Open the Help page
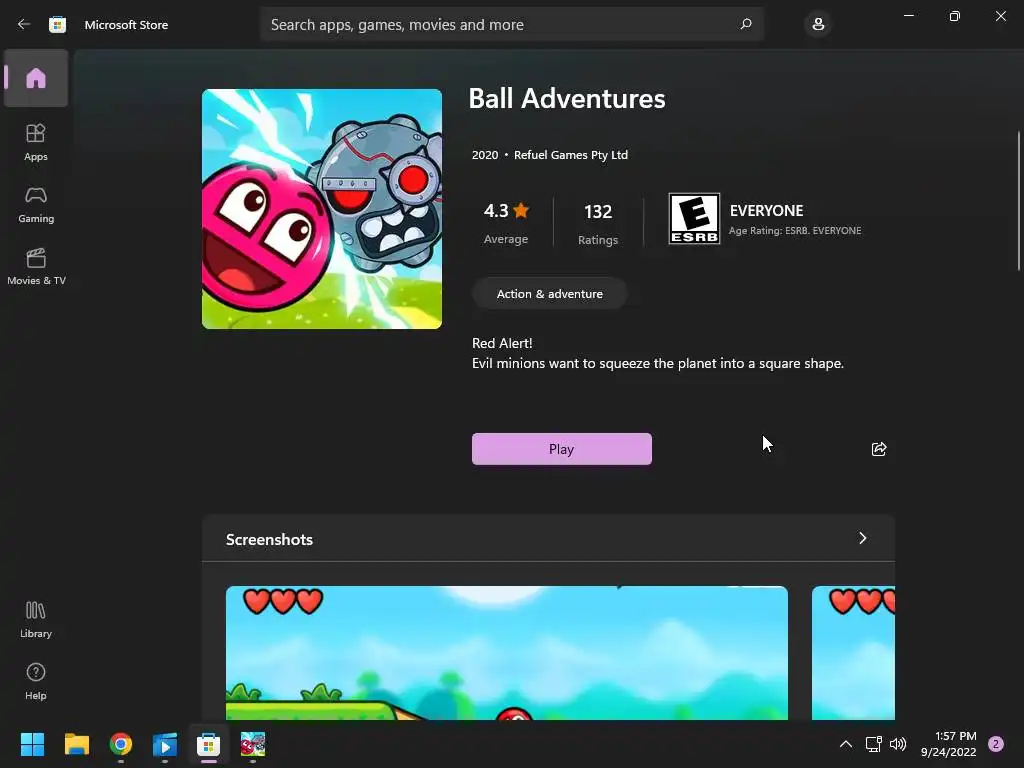The height and width of the screenshot is (768, 1024). click(36, 681)
